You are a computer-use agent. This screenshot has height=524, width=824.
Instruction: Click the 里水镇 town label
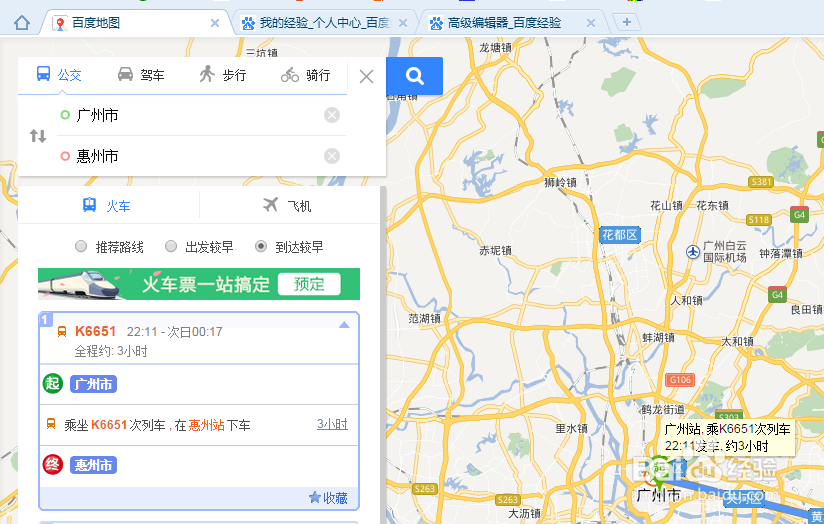click(572, 428)
